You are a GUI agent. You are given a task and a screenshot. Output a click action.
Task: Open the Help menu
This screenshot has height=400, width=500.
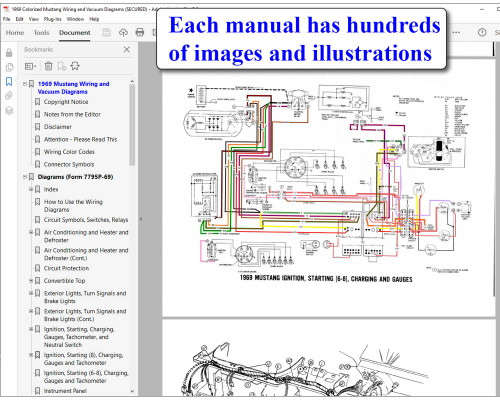tap(94, 19)
